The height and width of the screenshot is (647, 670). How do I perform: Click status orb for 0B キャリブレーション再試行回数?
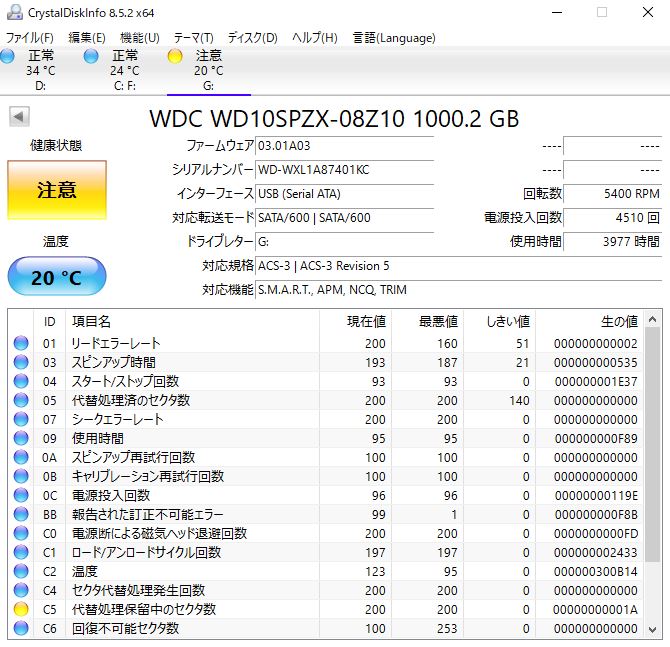(21, 476)
